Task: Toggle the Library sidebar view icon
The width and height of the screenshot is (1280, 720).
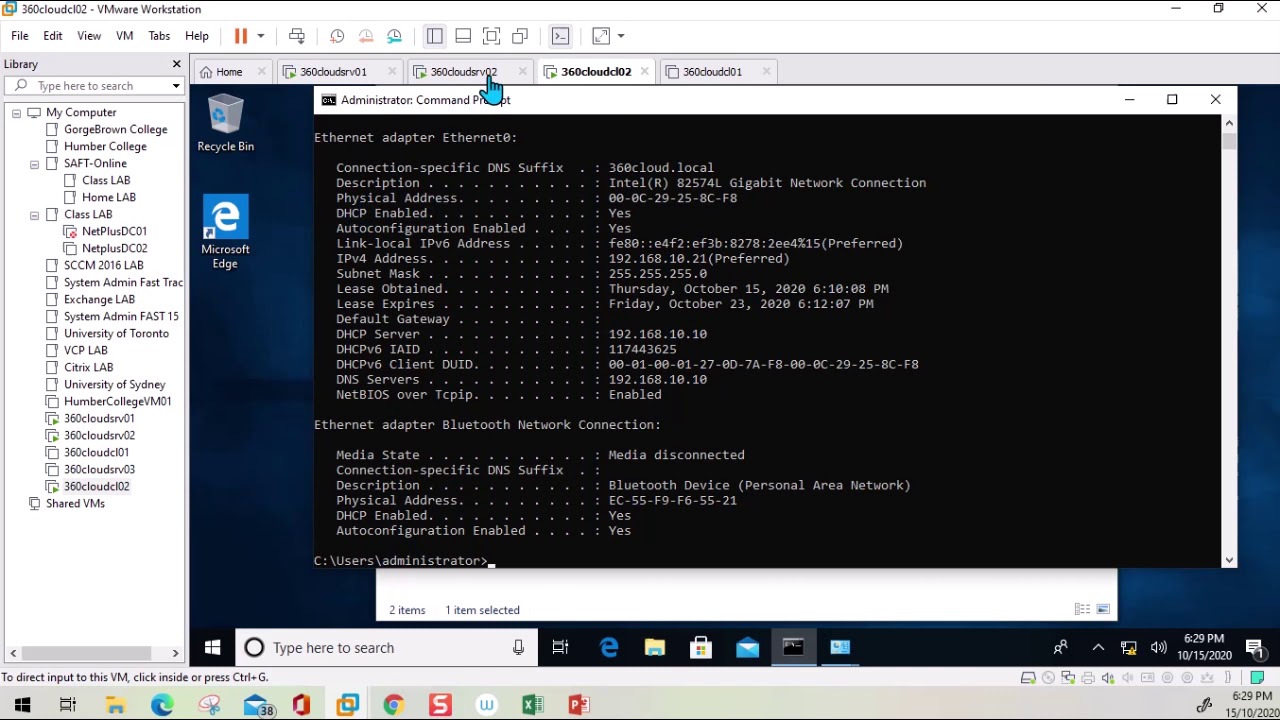Action: (434, 36)
